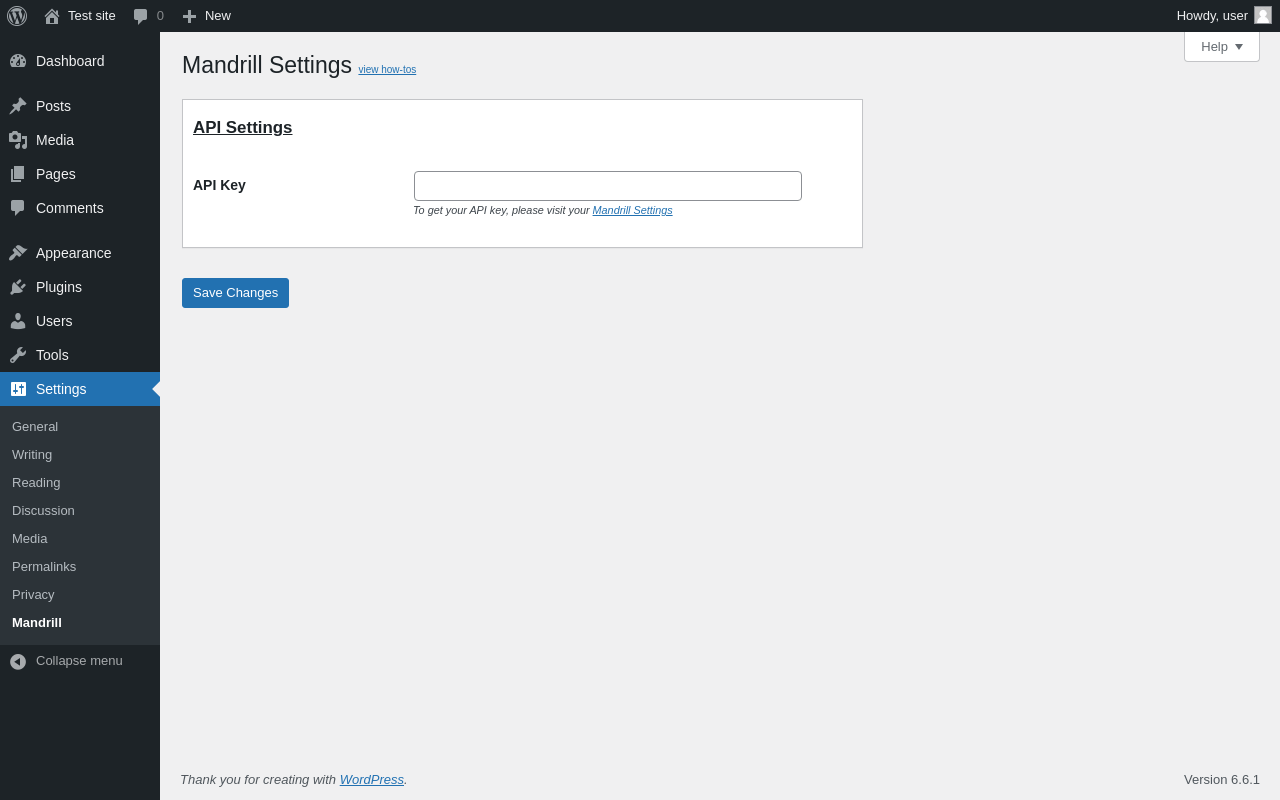
Task: Follow the Mandrill Settings link
Action: click(632, 210)
